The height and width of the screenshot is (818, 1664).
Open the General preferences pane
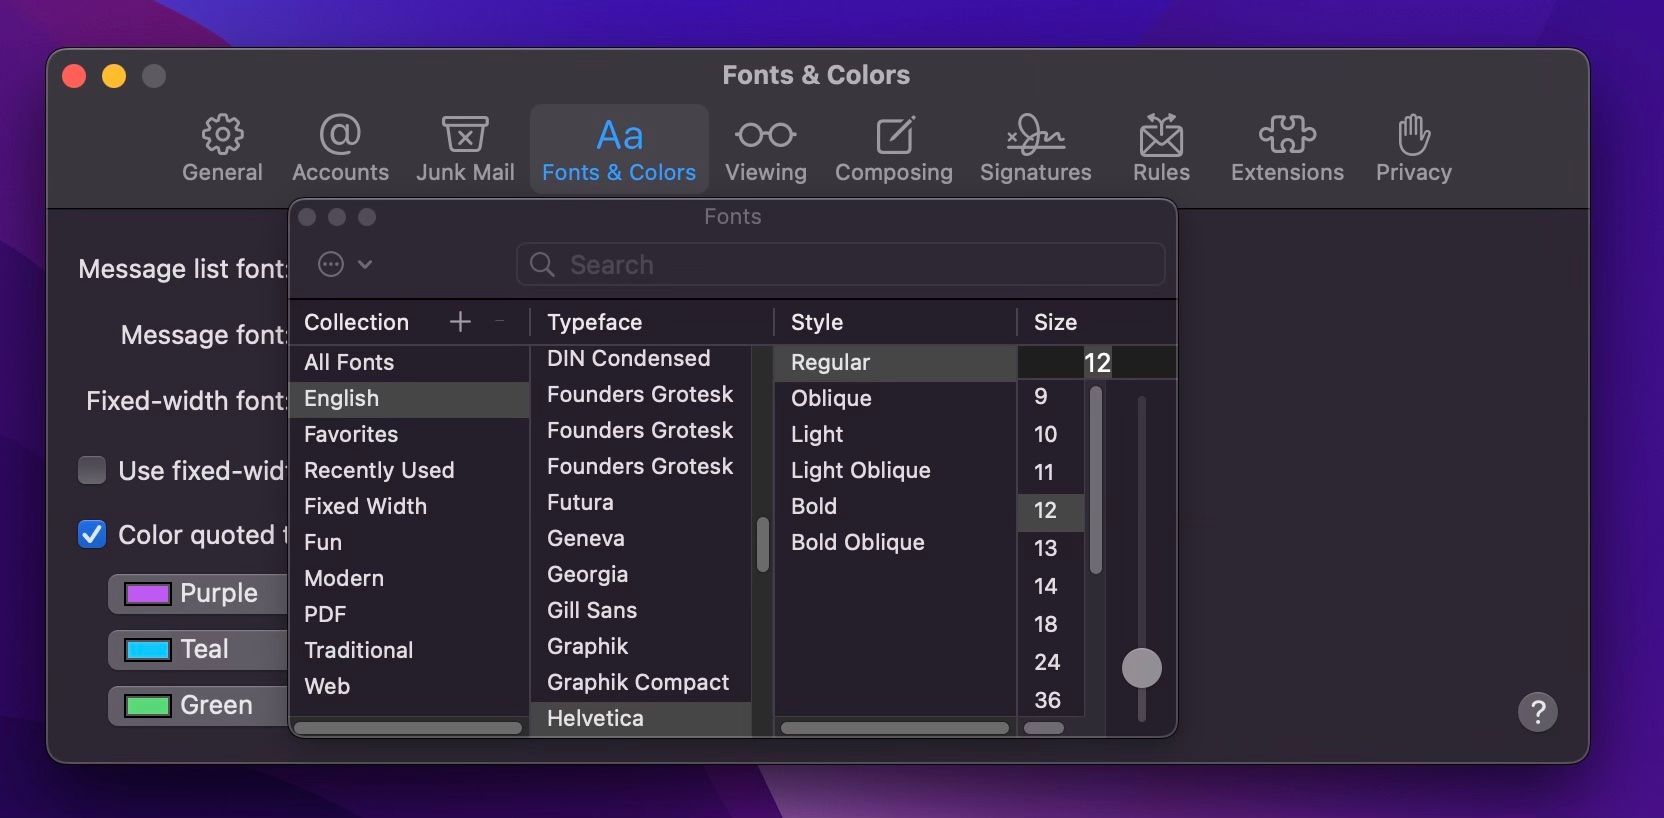222,148
